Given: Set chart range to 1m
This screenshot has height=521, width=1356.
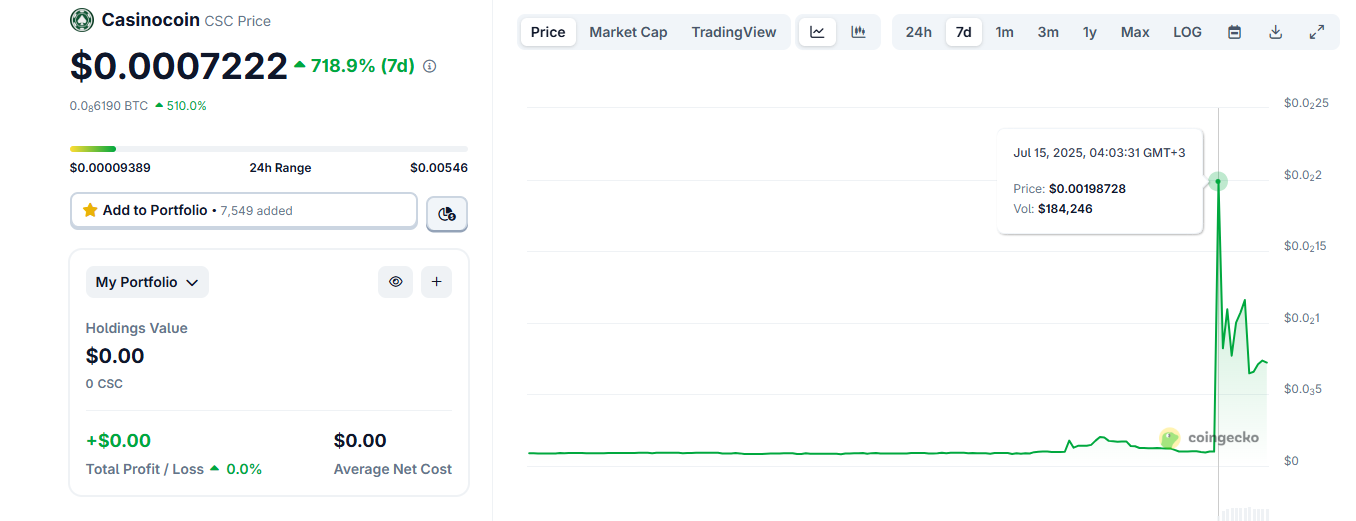Looking at the screenshot, I should 1005,32.
